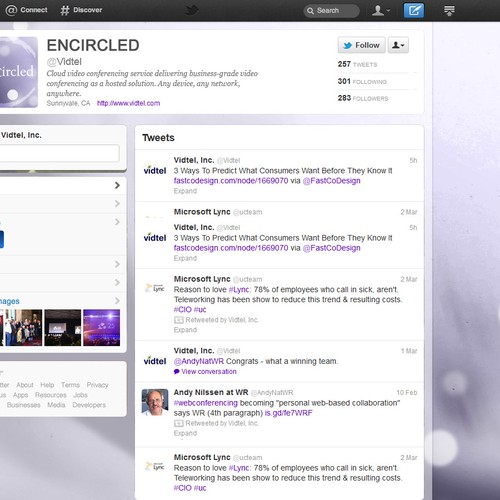Open the purple-lit event image thumbnail
Screen dimensions: 500x500
(102, 327)
